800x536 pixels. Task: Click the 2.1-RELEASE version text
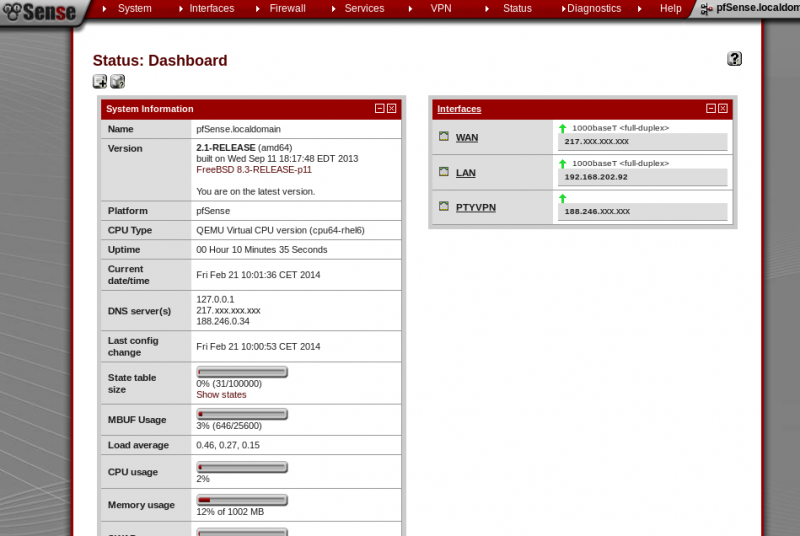(226, 147)
